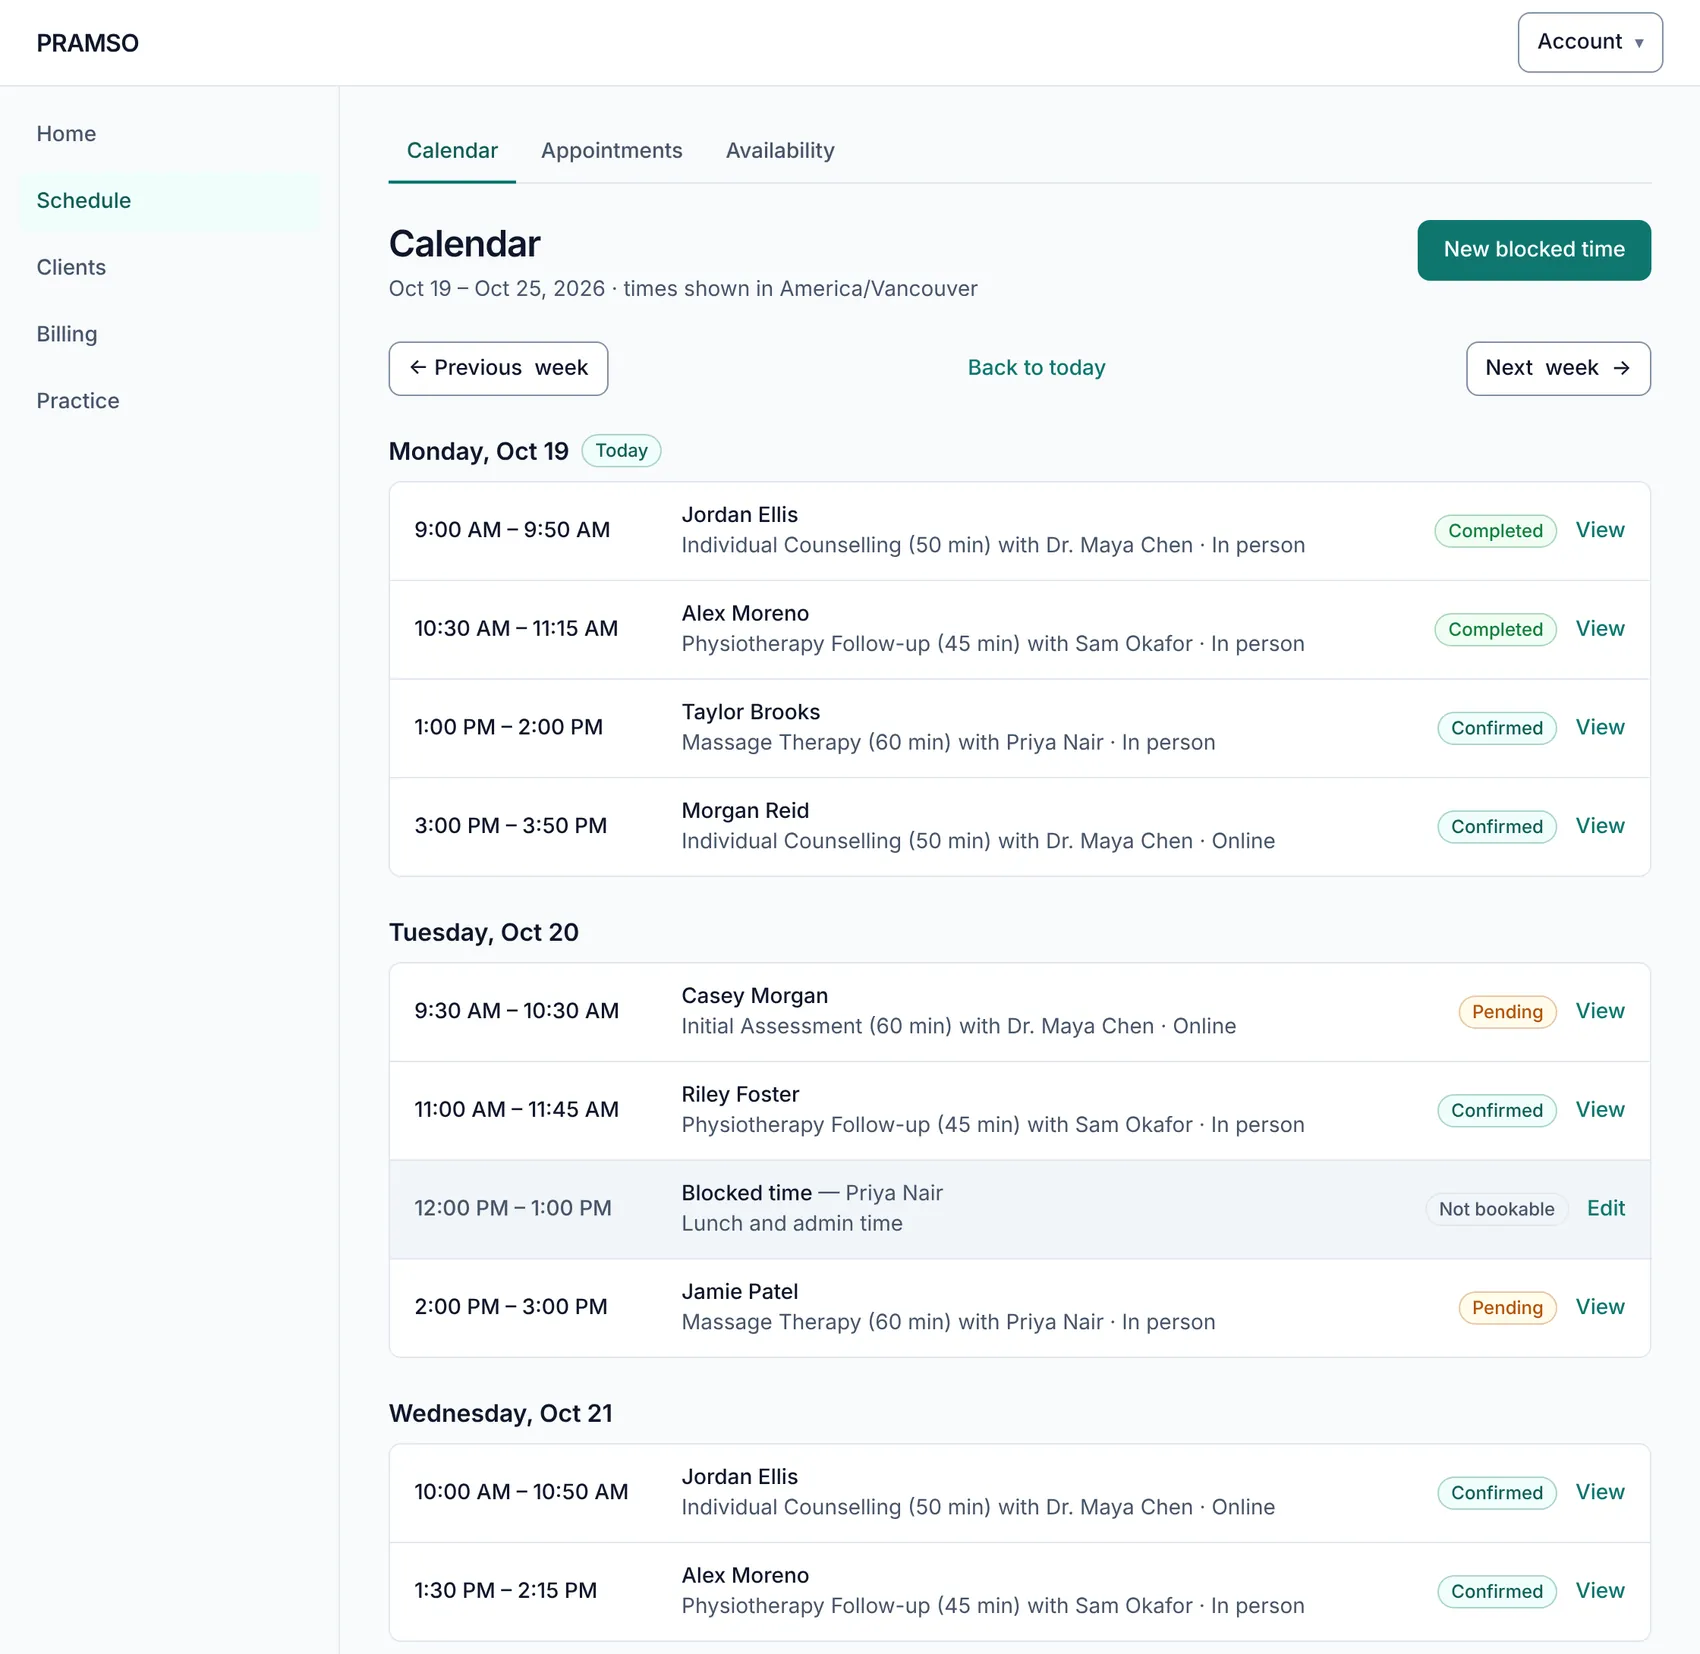Viewport: 1700px width, 1654px height.
Task: Edit the Priya Nair blocked time
Action: click(x=1606, y=1208)
